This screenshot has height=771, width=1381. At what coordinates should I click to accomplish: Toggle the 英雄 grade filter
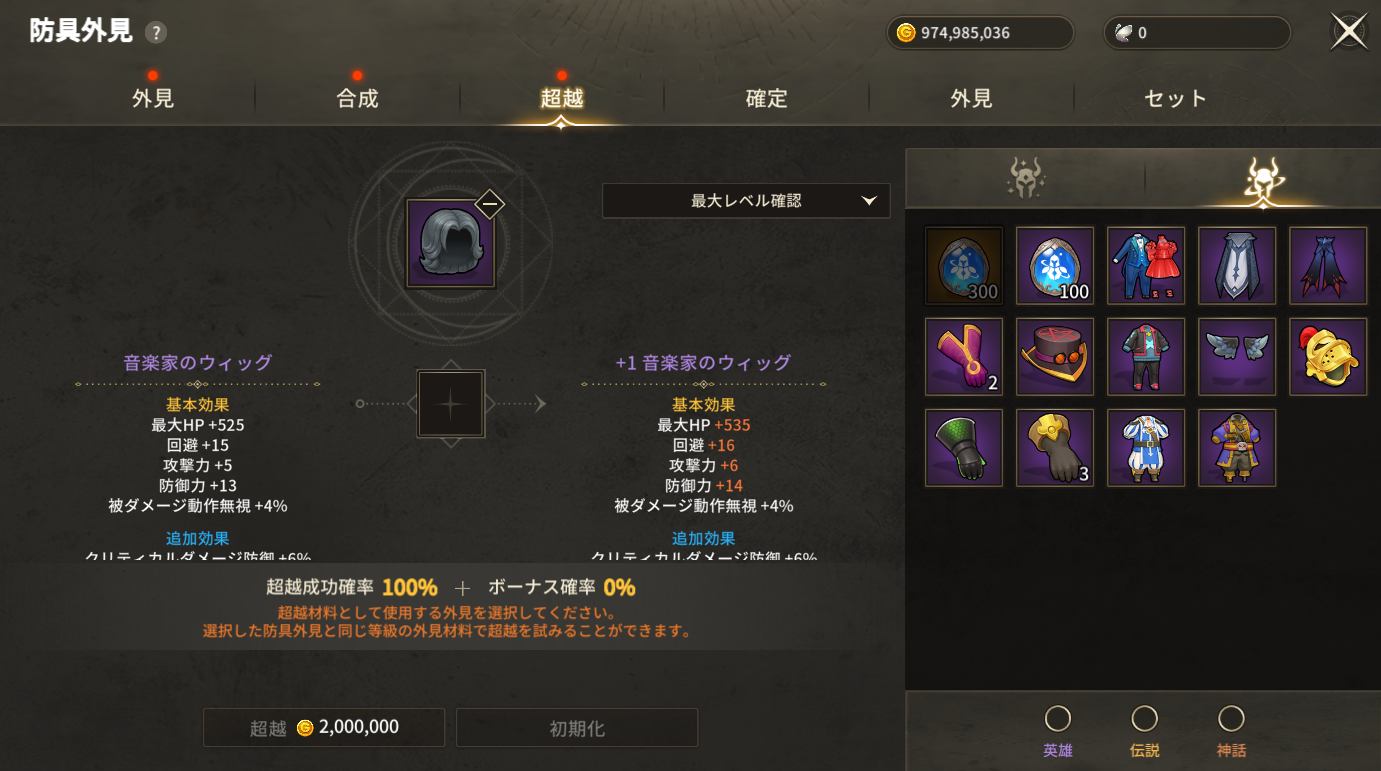(1058, 732)
